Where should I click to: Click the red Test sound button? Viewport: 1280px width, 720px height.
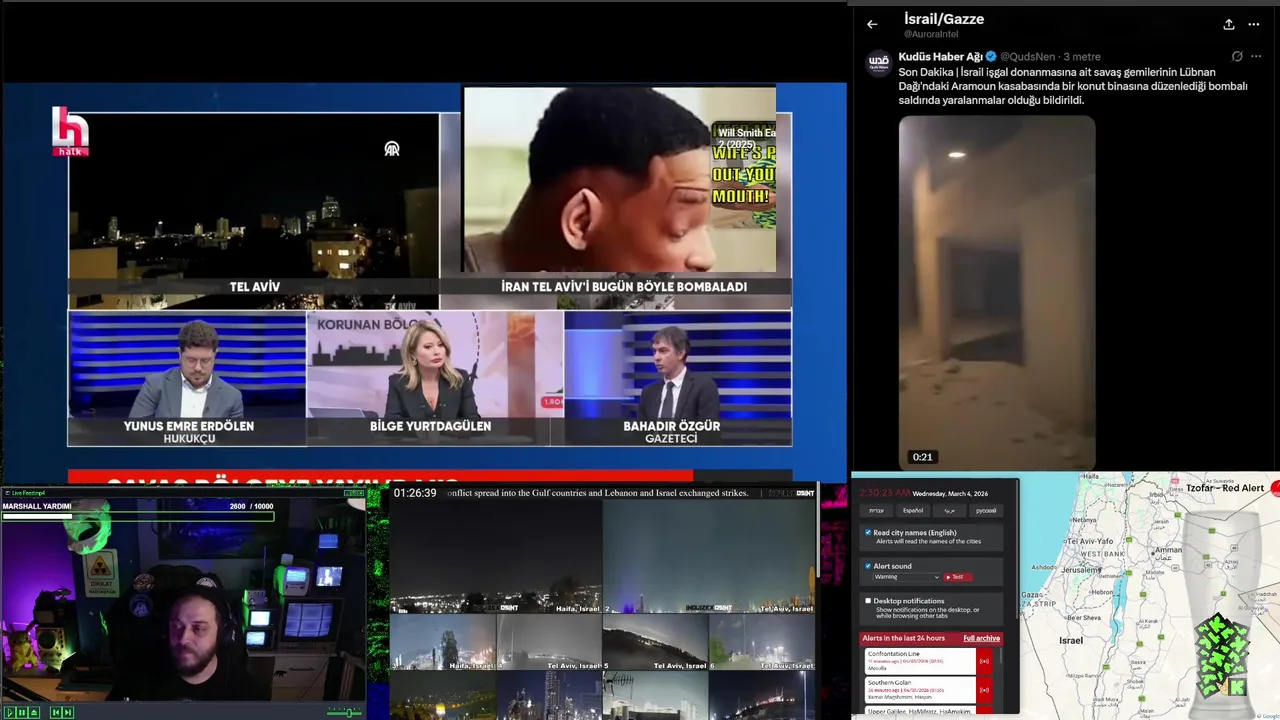tap(958, 577)
